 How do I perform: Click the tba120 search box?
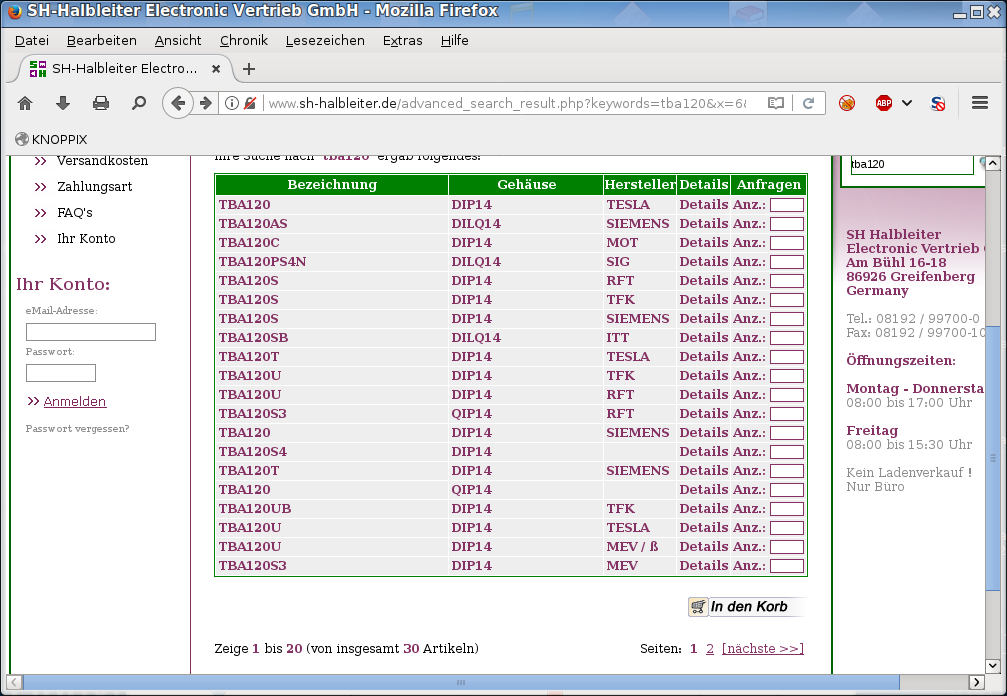tap(912, 164)
